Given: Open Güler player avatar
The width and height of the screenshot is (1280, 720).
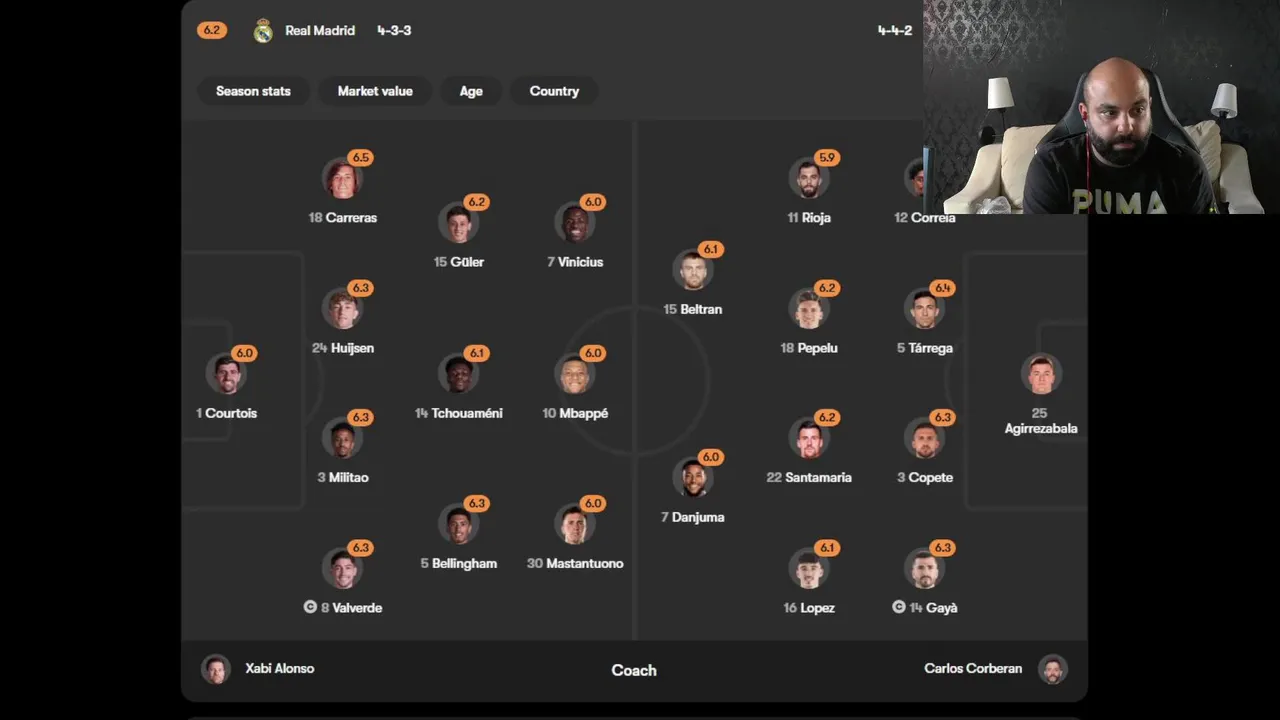Looking at the screenshot, I should (458, 223).
